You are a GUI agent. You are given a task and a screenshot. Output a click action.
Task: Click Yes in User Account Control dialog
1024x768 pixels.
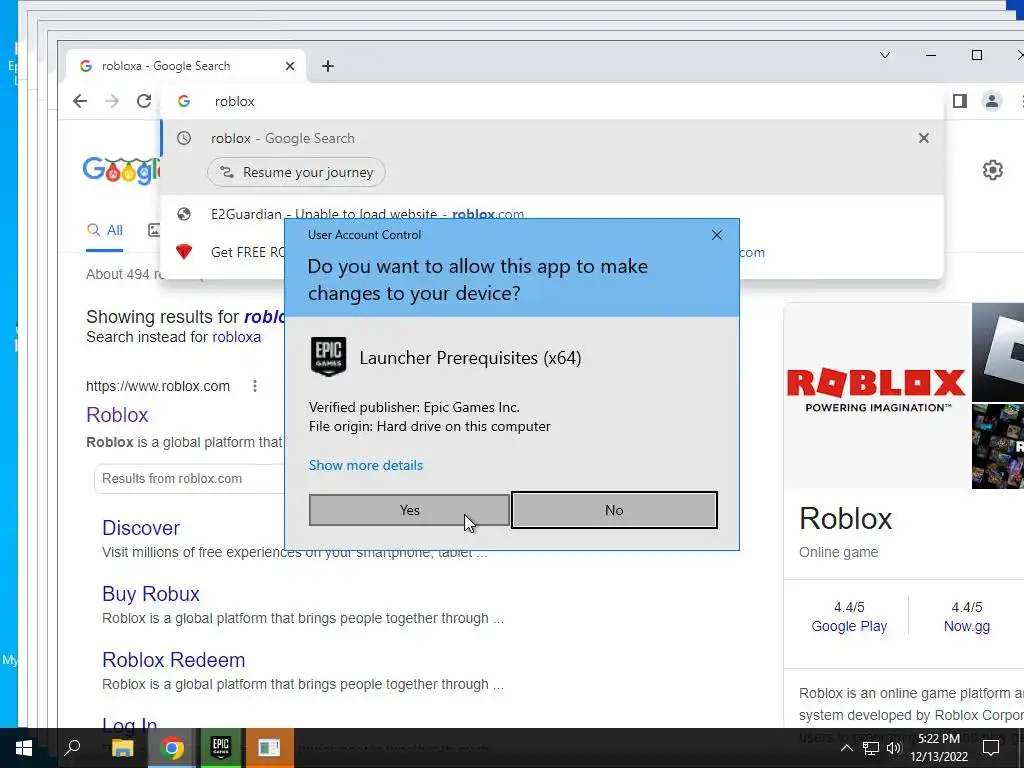pos(409,510)
